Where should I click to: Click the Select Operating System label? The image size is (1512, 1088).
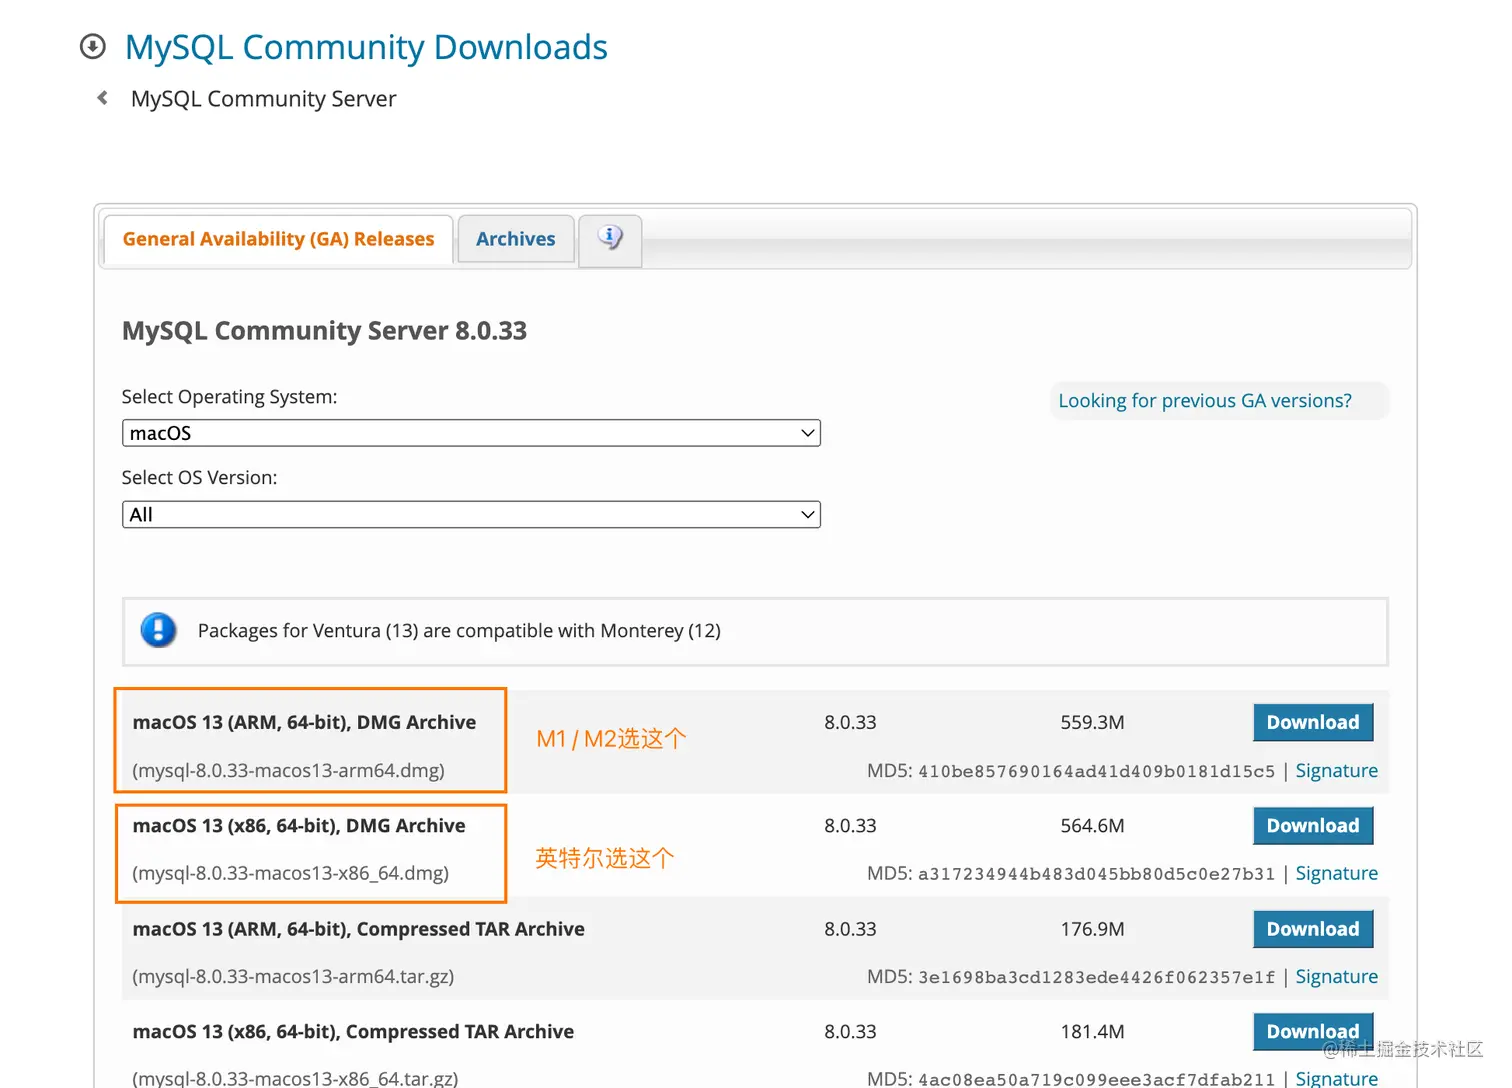click(229, 397)
